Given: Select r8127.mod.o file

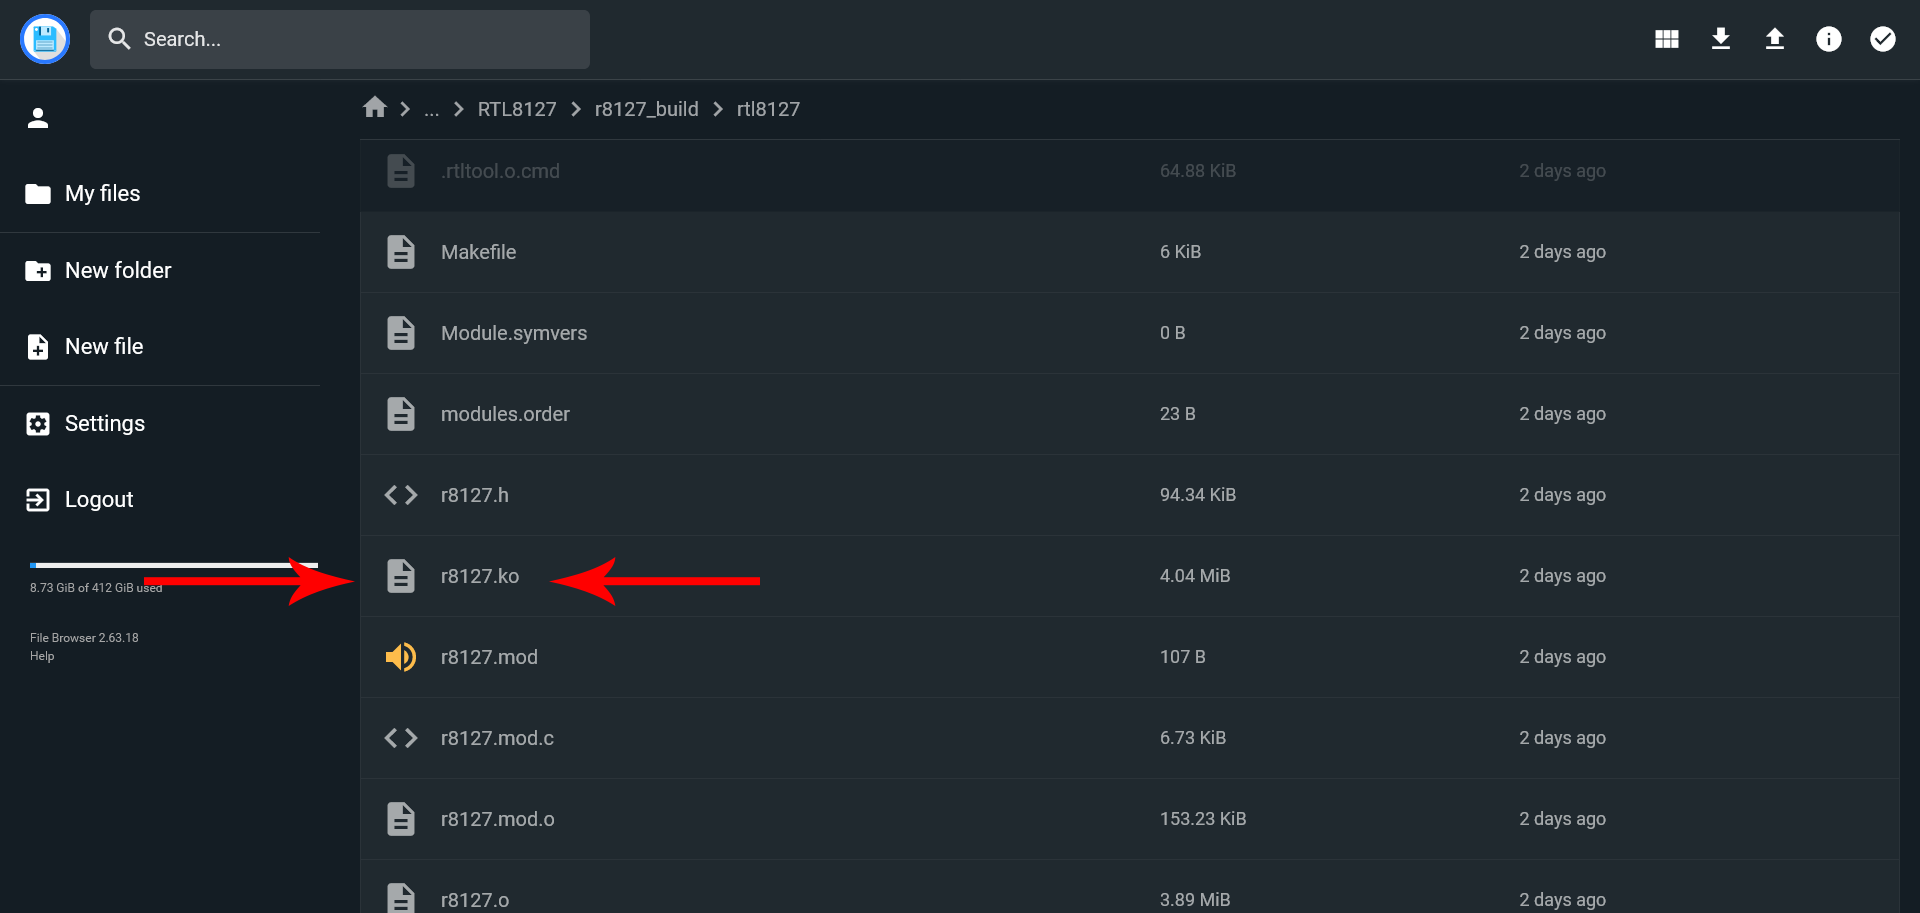Looking at the screenshot, I should [1130, 819].
